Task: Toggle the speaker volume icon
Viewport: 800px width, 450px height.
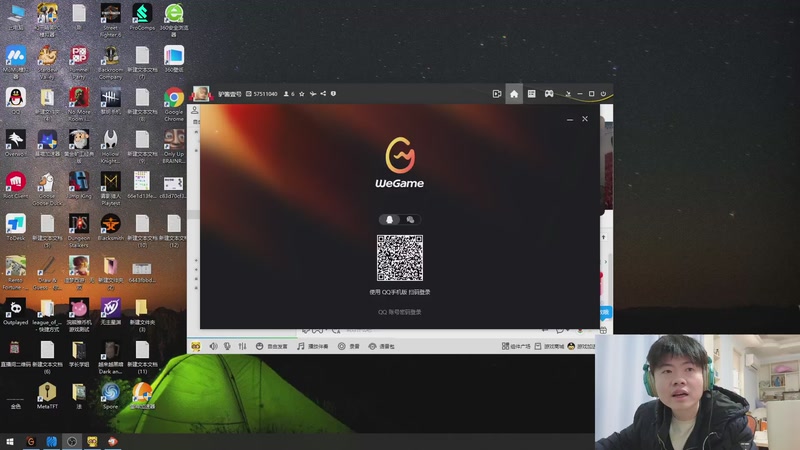Action: (213, 346)
